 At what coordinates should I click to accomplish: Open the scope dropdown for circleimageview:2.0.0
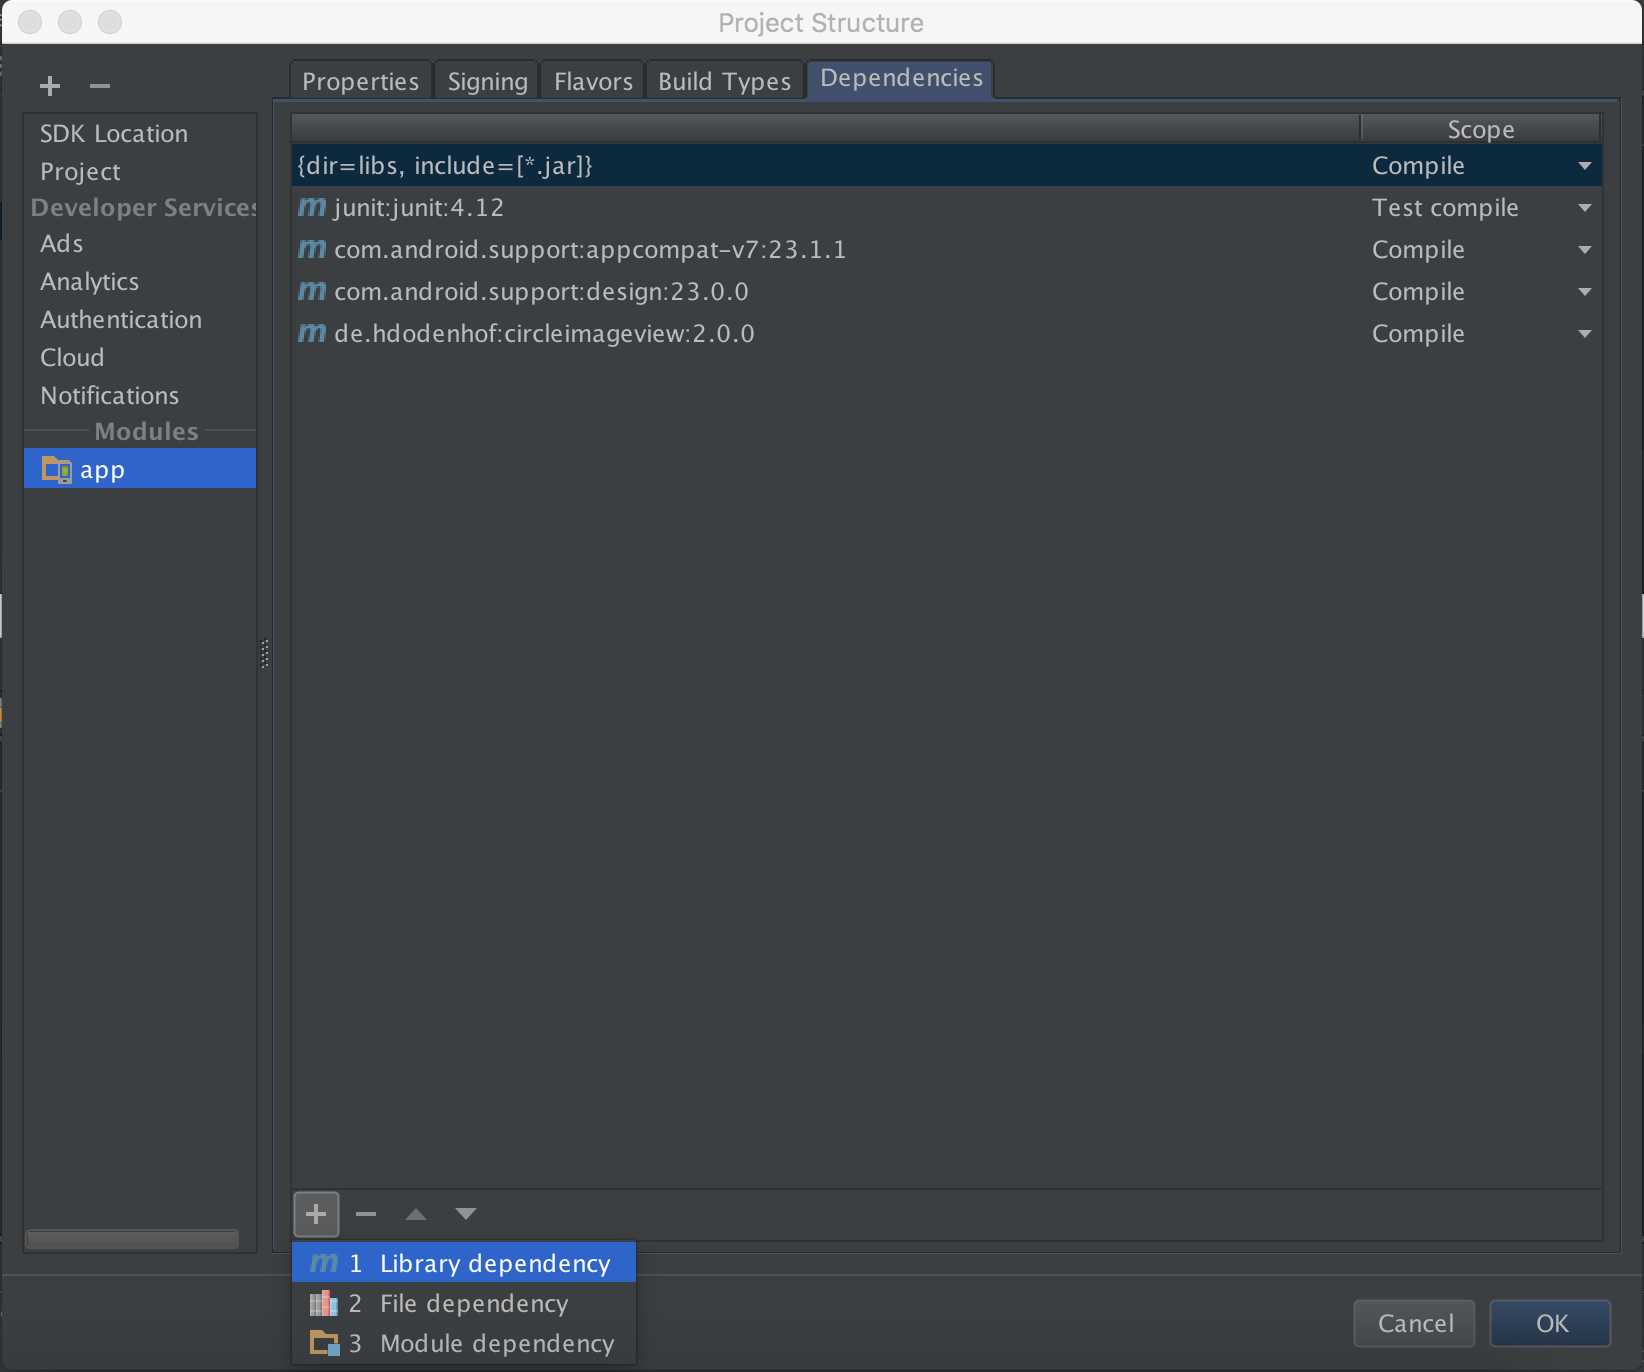(1585, 334)
